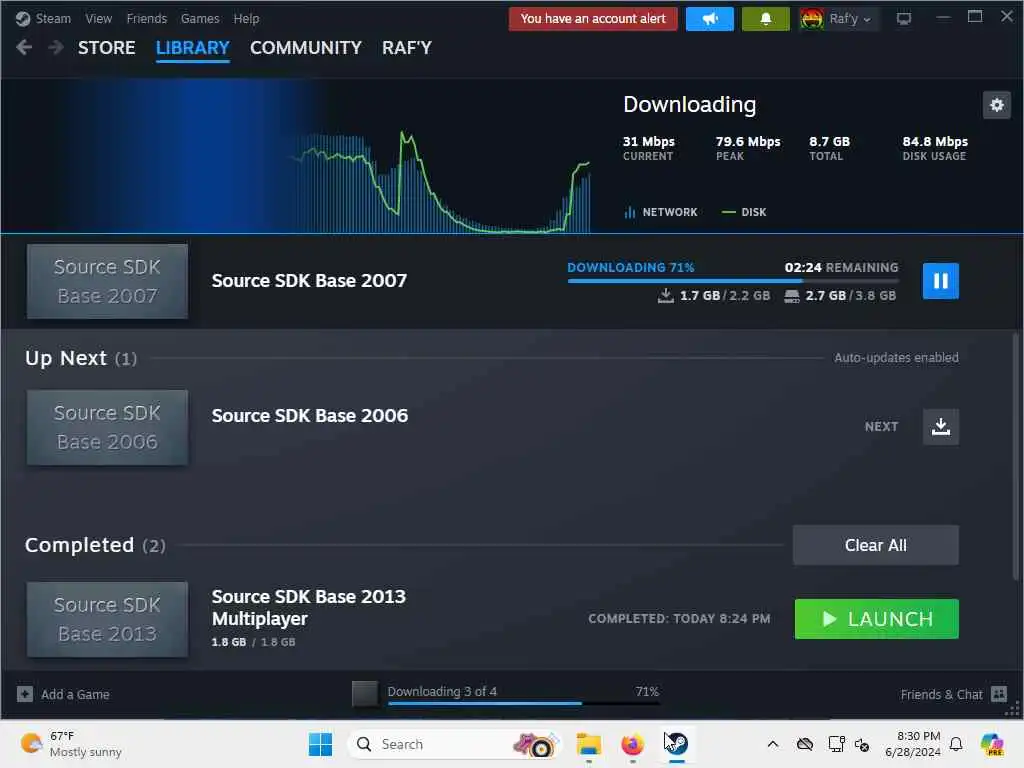Go forward with the right arrow

56,47
